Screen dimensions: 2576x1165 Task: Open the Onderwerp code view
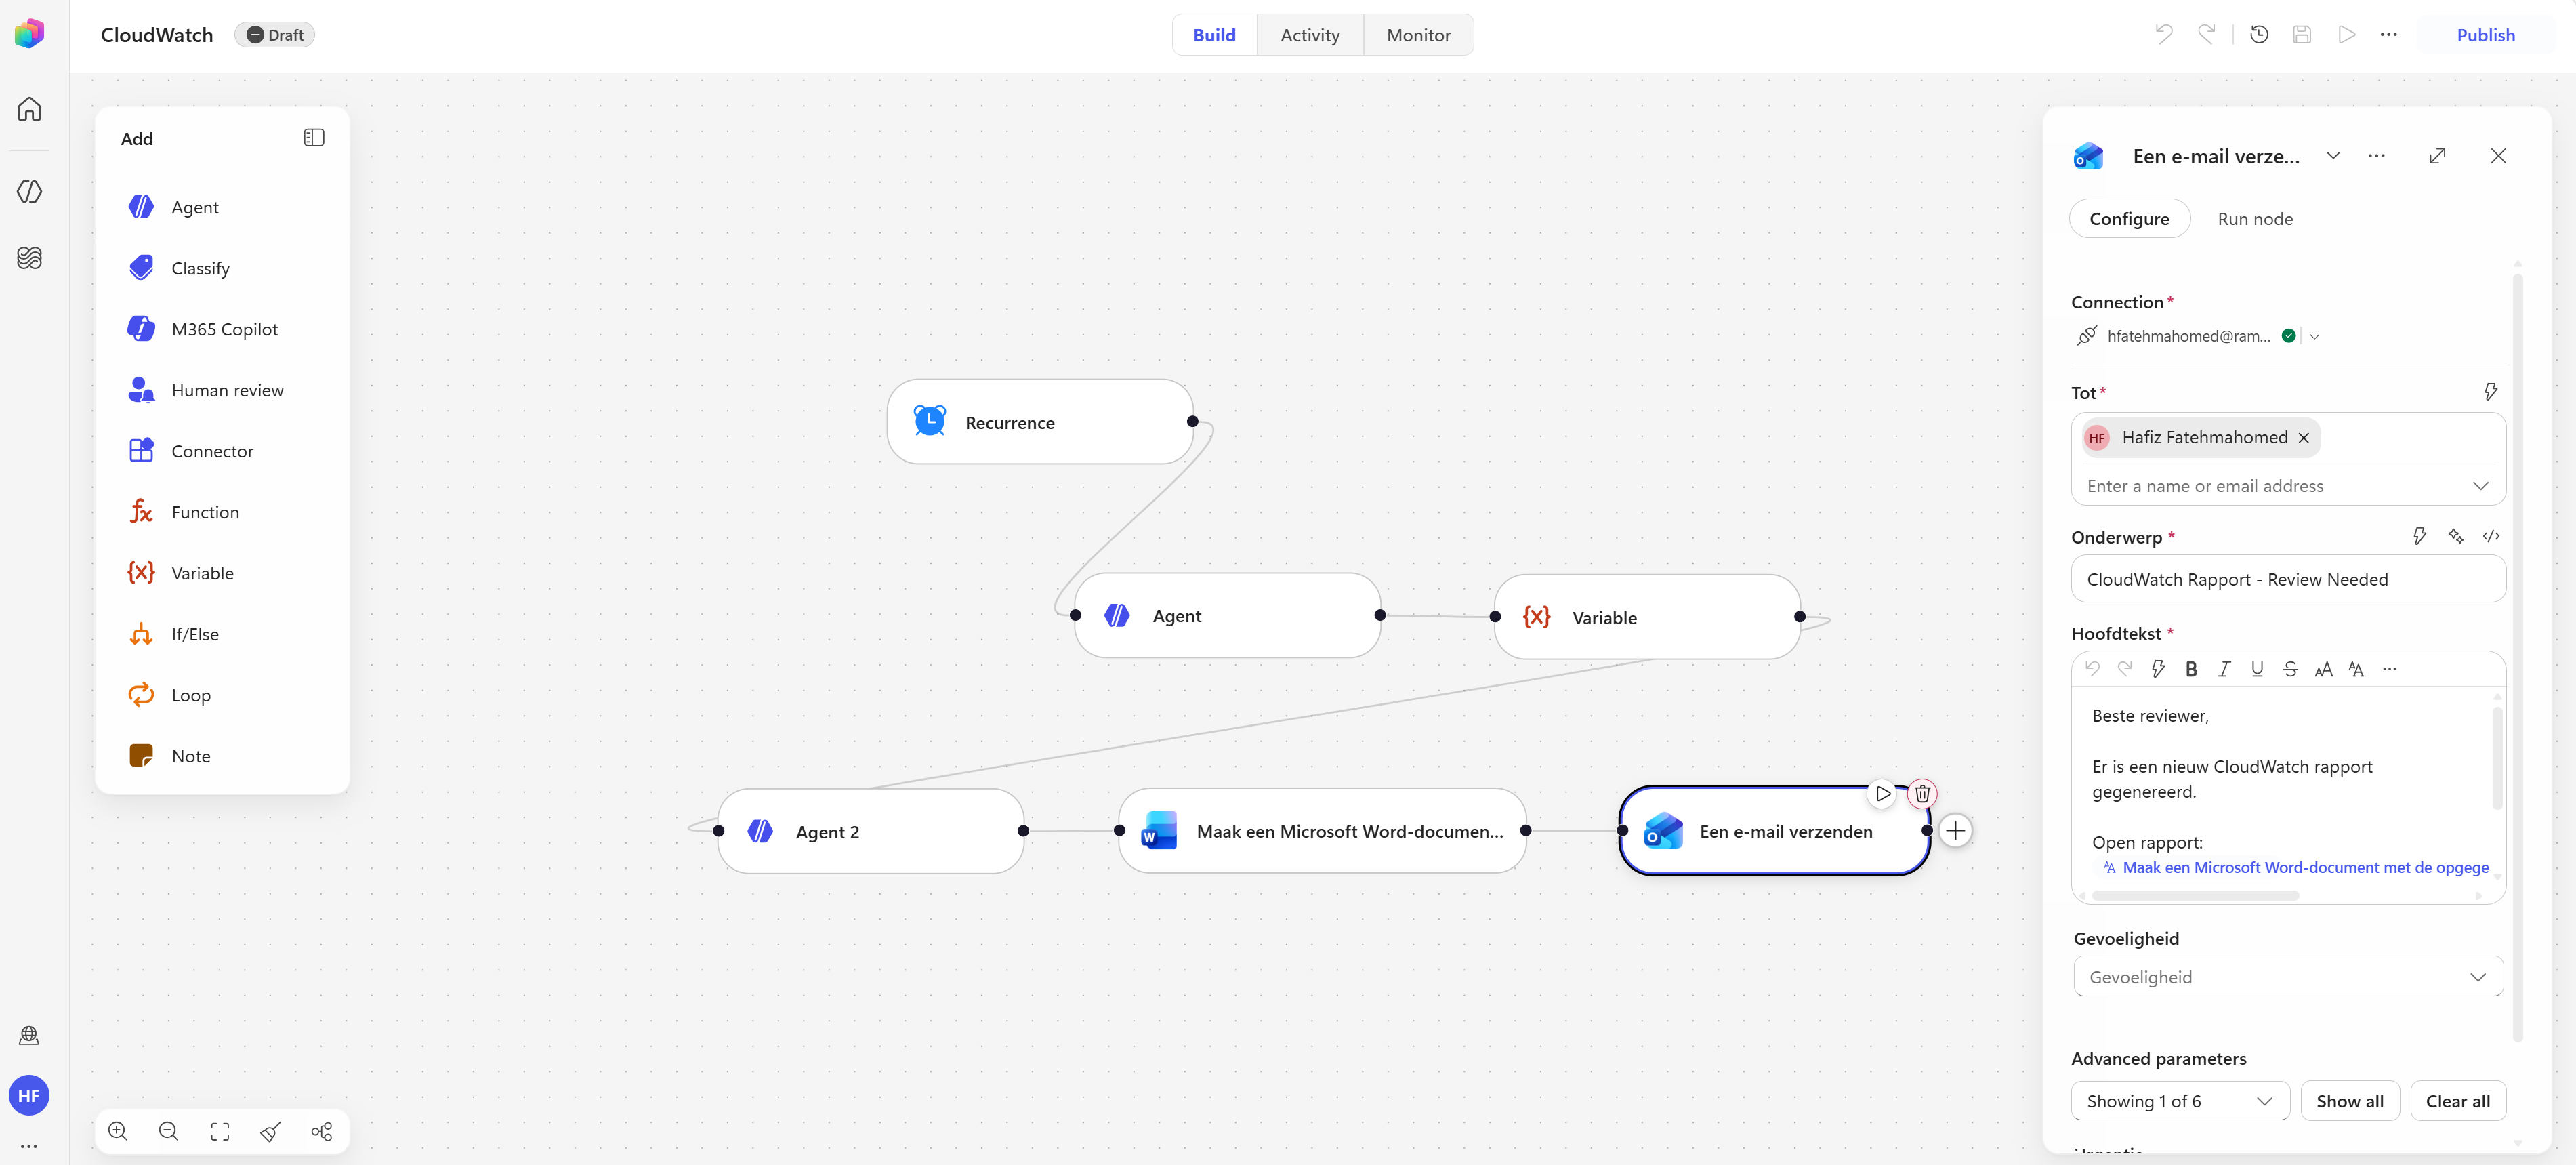(x=2491, y=537)
